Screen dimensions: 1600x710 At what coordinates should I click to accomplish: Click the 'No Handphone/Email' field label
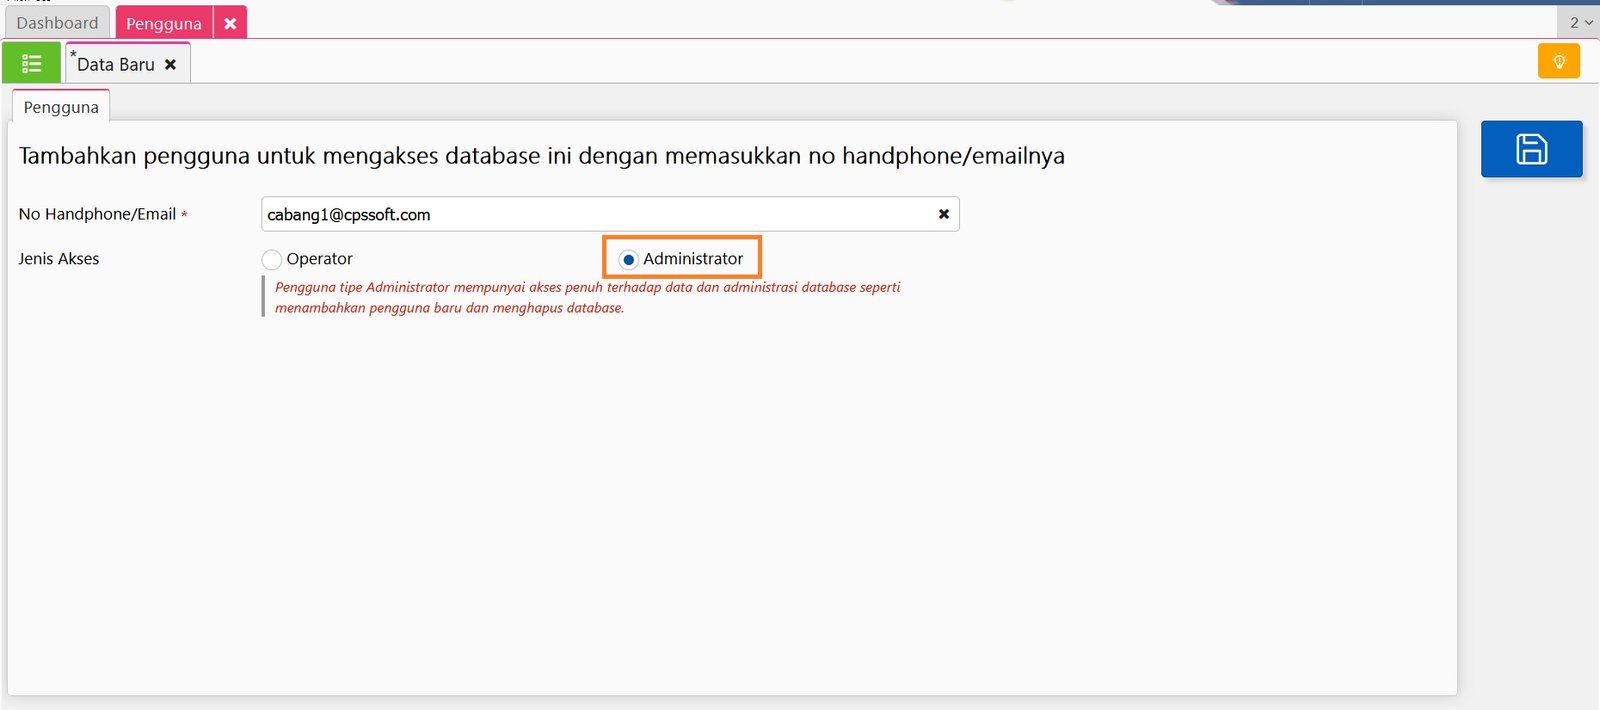pyautogui.click(x=97, y=214)
